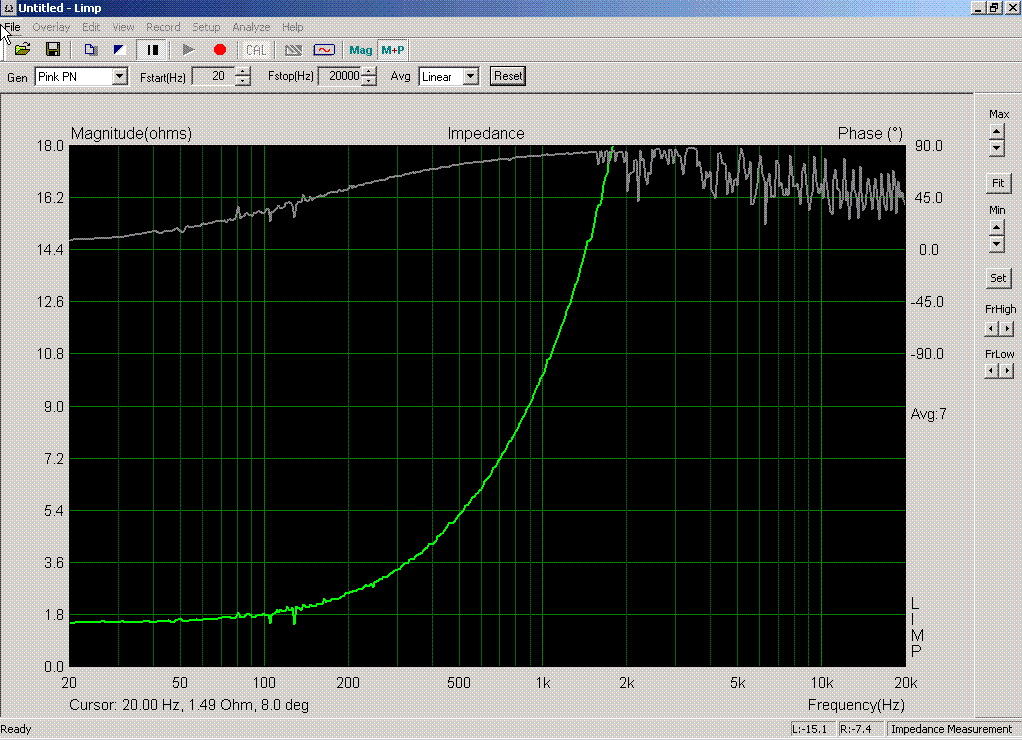
Task: Raise graph Min with the up arrow
Action: [x=997, y=227]
